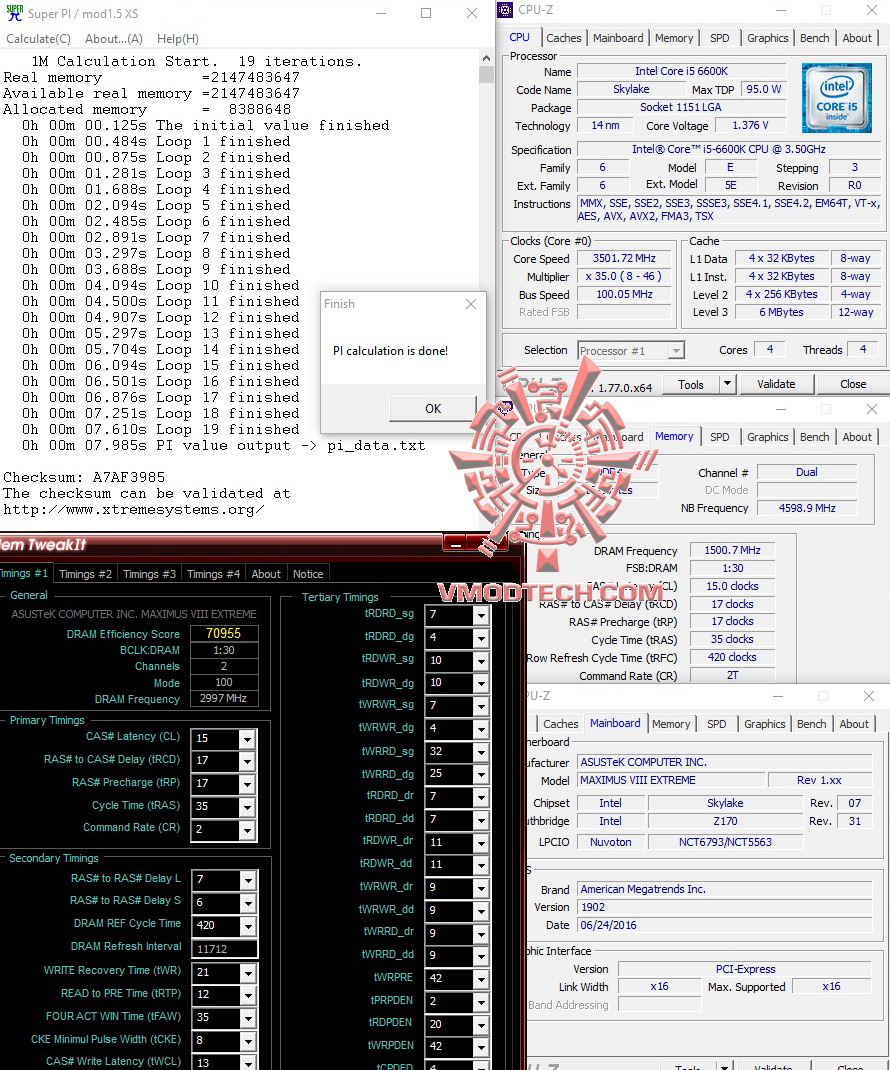The height and width of the screenshot is (1070, 890).
Task: Expand RAS# to CAS# Delay (tRCD) dropdown
Action: [x=247, y=761]
